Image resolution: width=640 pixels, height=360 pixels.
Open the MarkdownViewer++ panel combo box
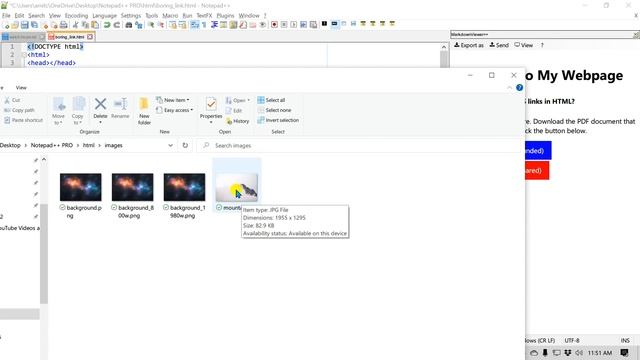[544, 35]
